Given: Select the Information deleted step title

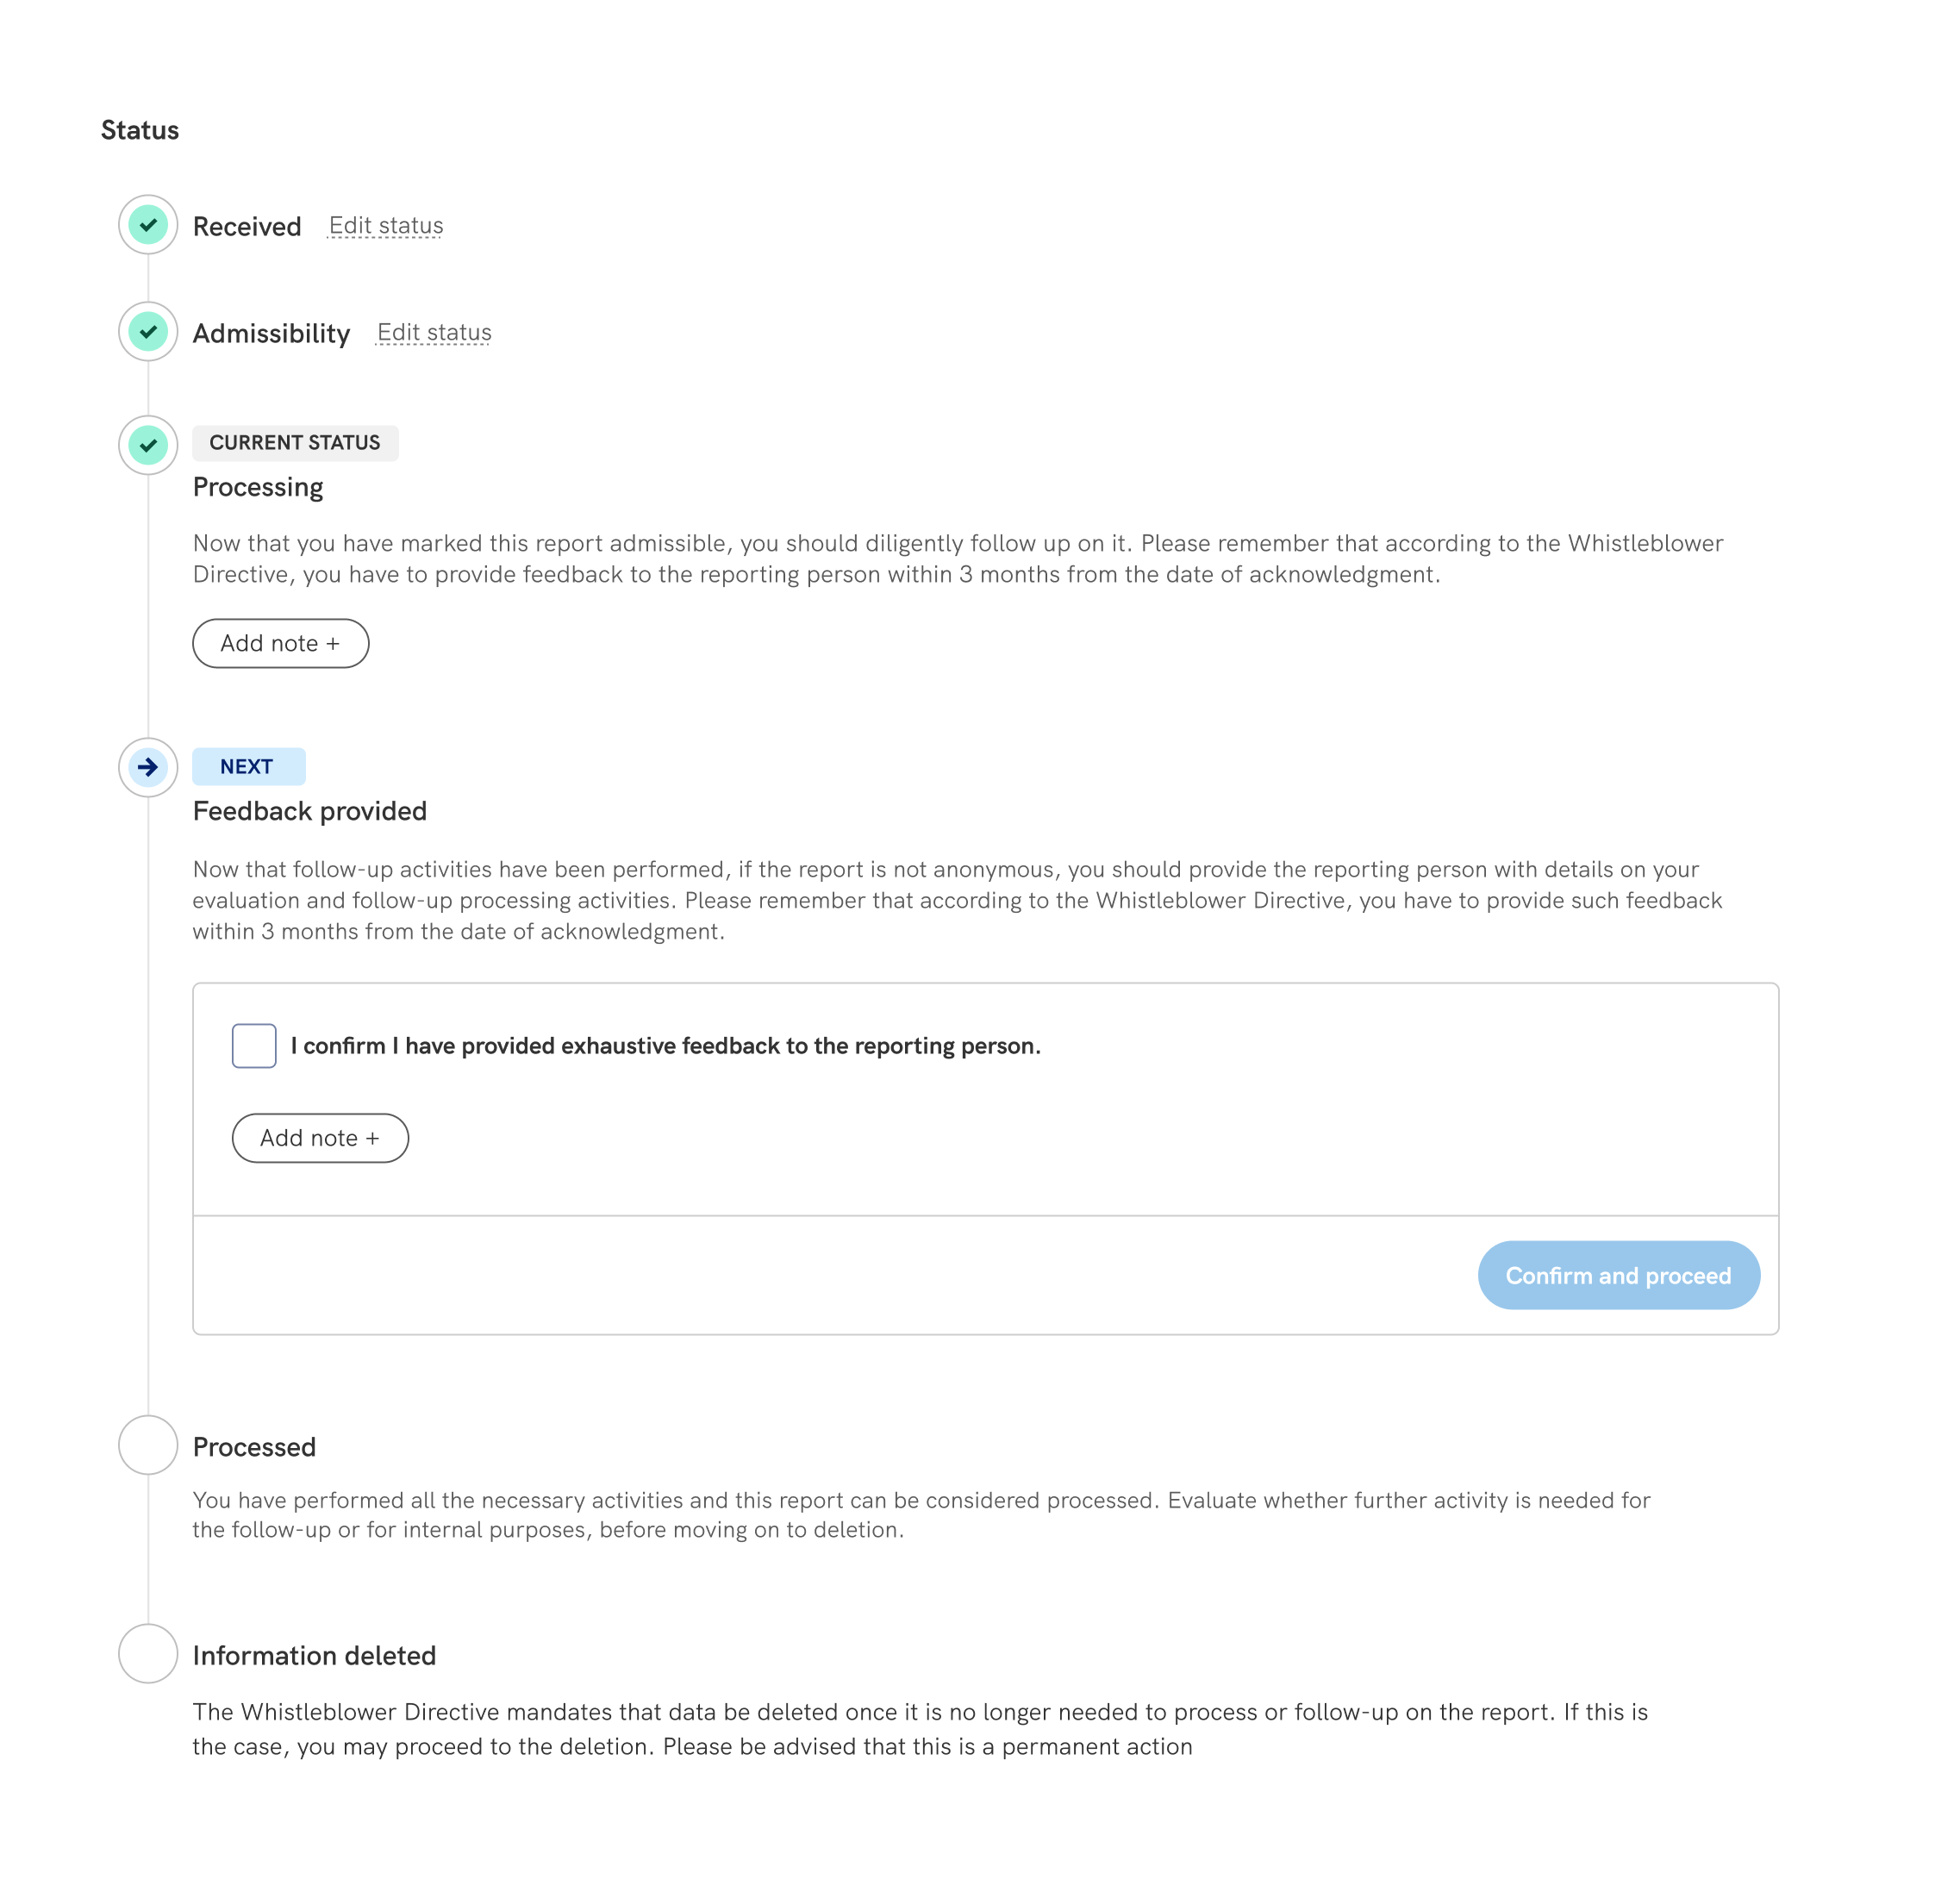Looking at the screenshot, I should pos(314,1655).
